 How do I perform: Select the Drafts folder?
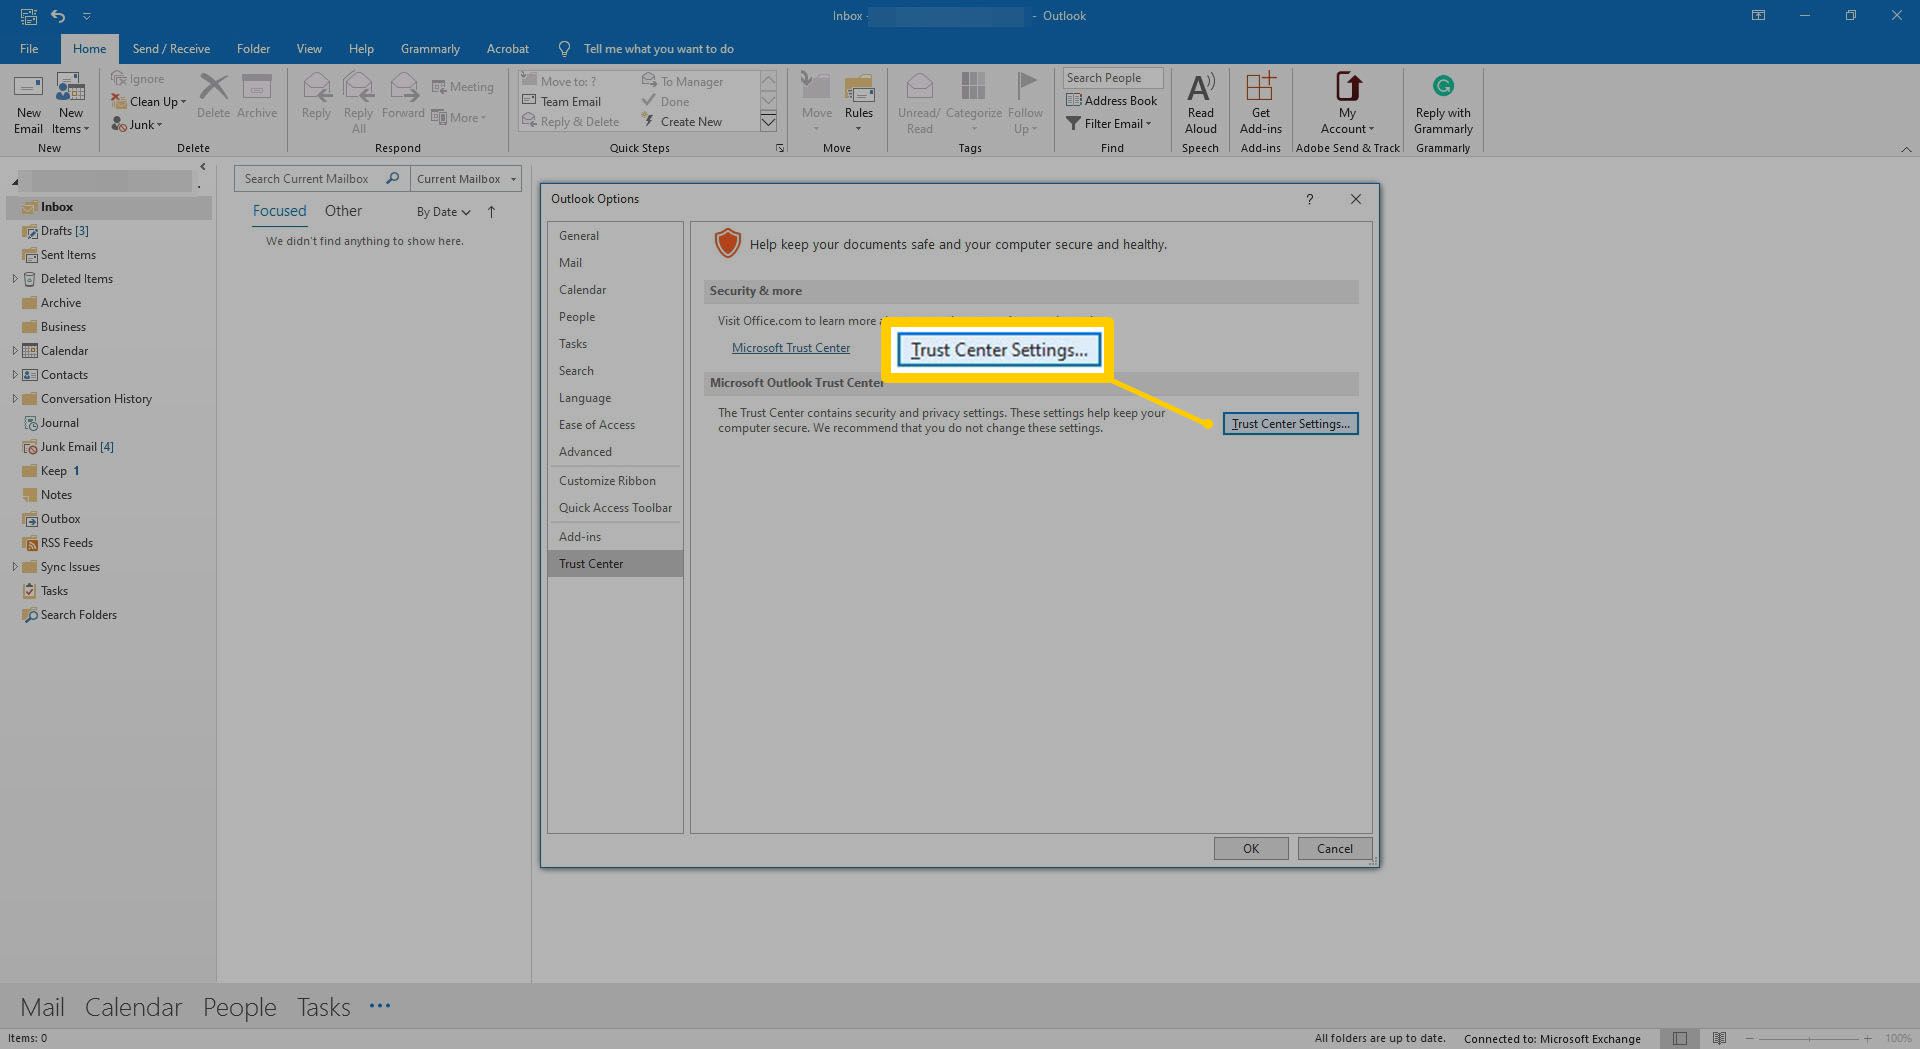109,231
